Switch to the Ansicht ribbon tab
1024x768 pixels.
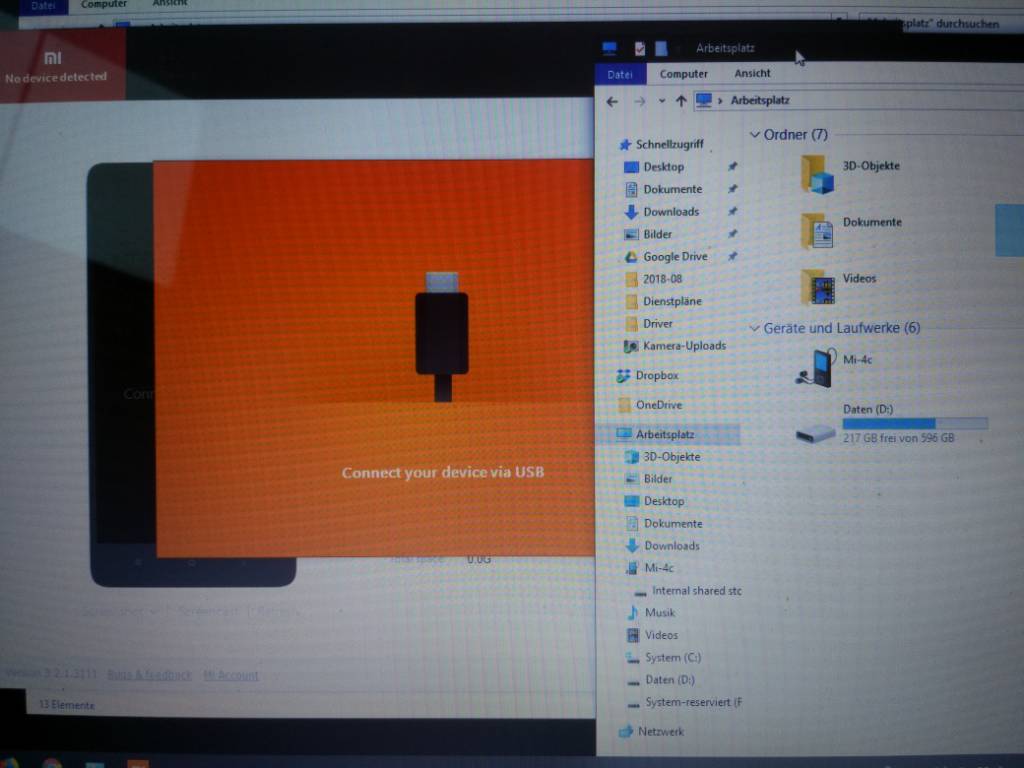point(752,74)
